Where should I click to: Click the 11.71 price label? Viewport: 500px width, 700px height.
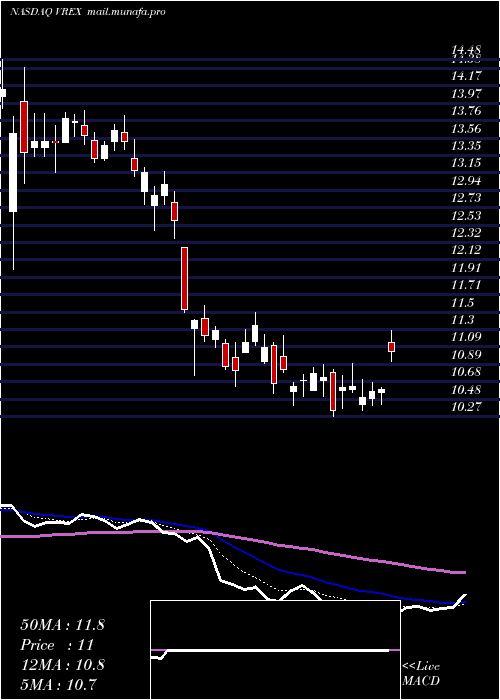[x=466, y=285]
